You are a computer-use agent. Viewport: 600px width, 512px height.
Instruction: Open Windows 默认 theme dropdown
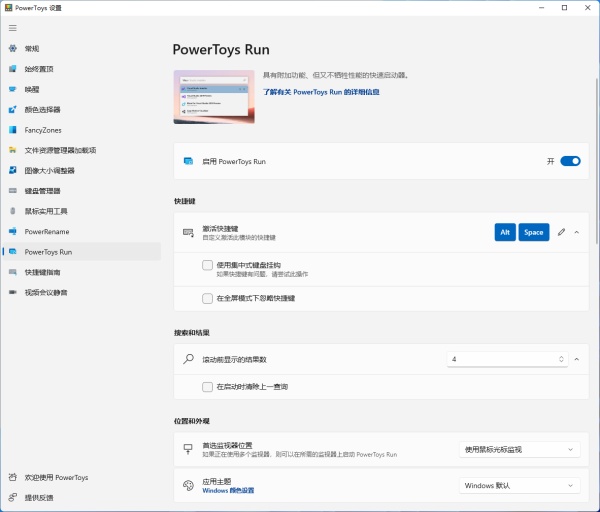click(x=520, y=485)
